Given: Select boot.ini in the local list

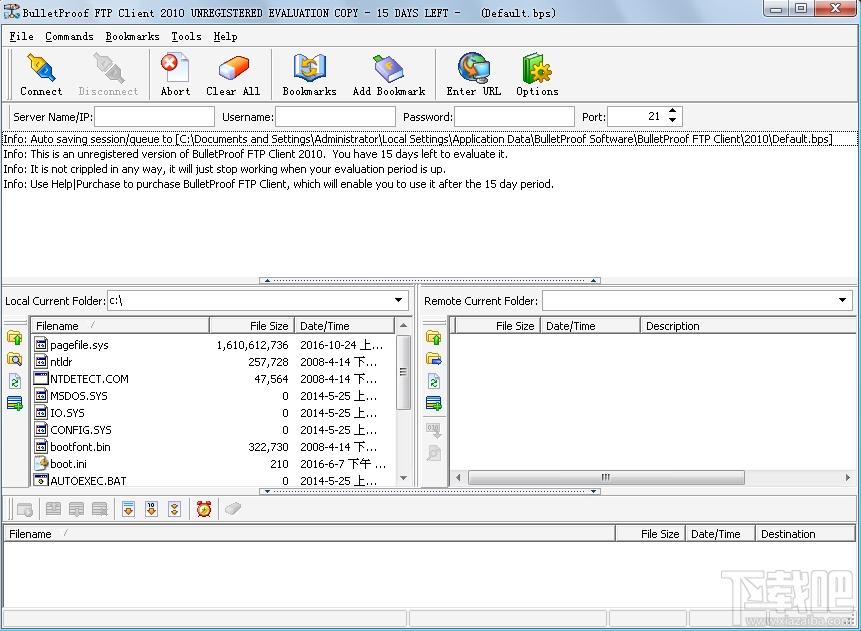Looking at the screenshot, I should [68, 464].
